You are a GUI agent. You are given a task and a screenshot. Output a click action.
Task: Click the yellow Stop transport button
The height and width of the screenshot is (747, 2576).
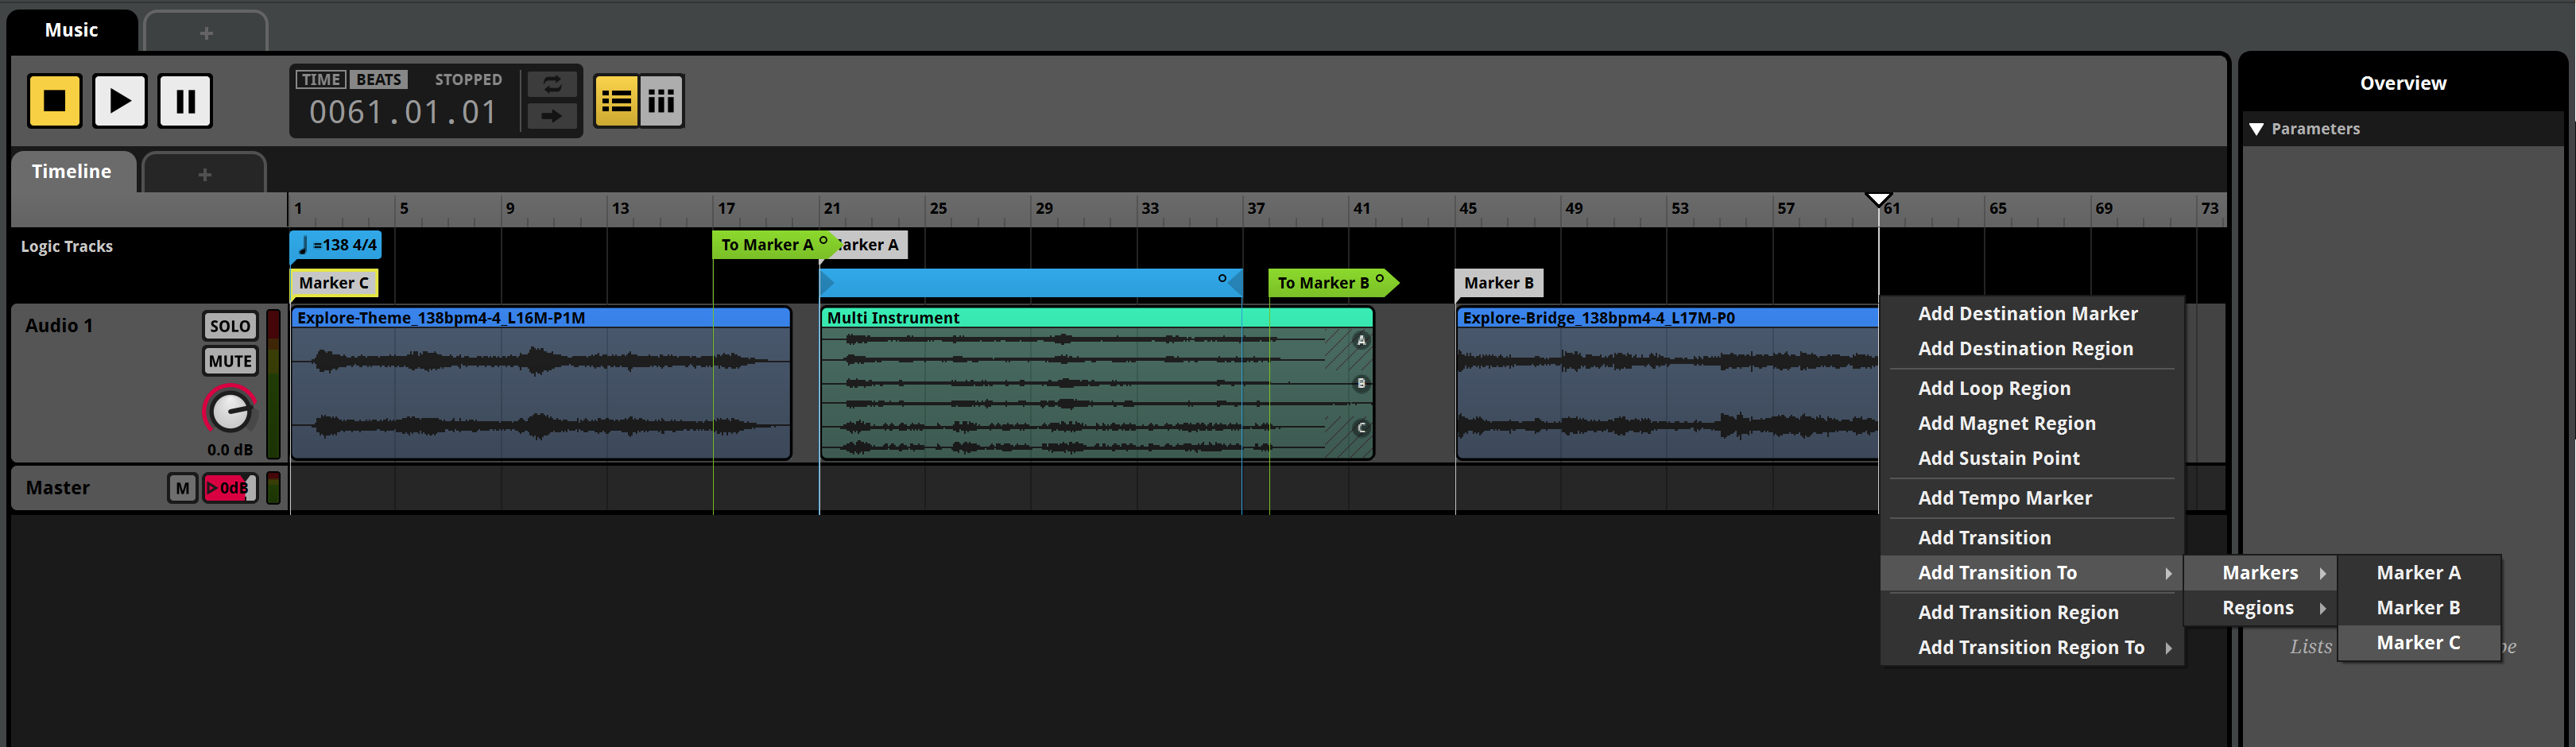pos(54,101)
